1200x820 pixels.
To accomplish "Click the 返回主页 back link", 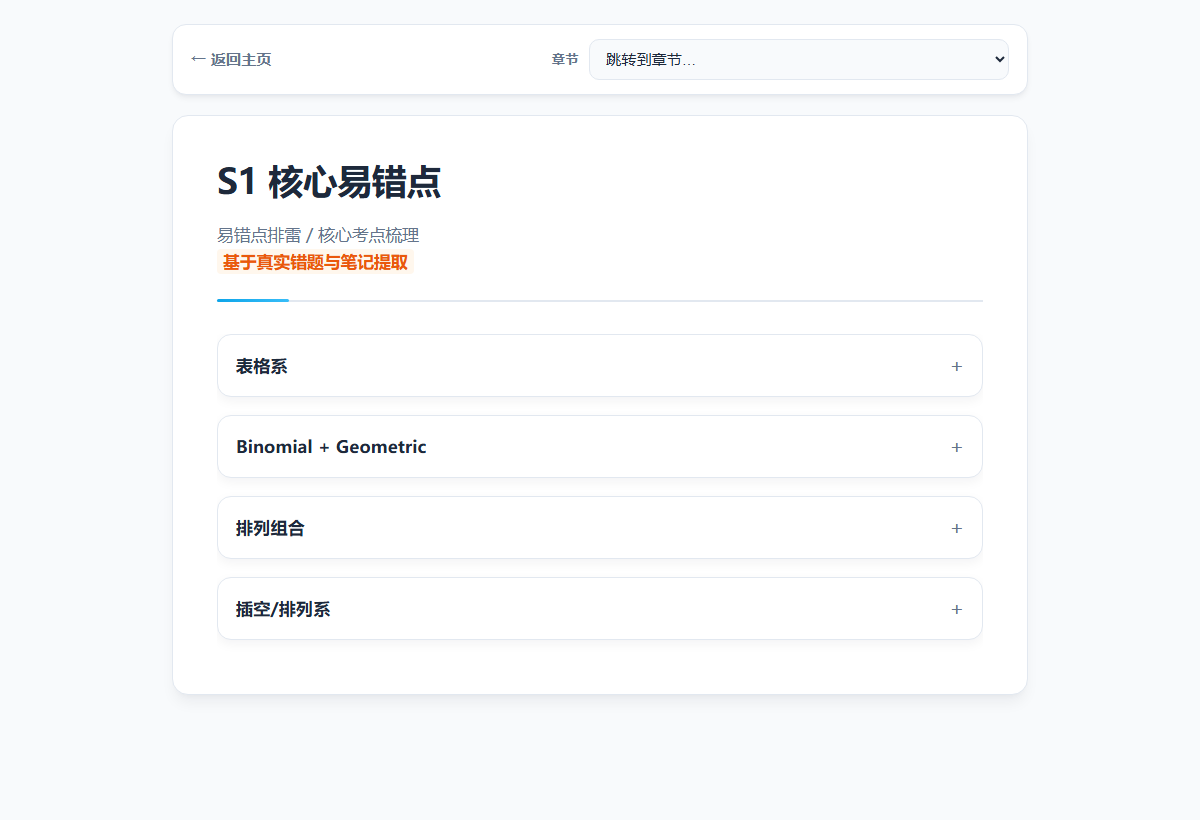I will 231,59.
